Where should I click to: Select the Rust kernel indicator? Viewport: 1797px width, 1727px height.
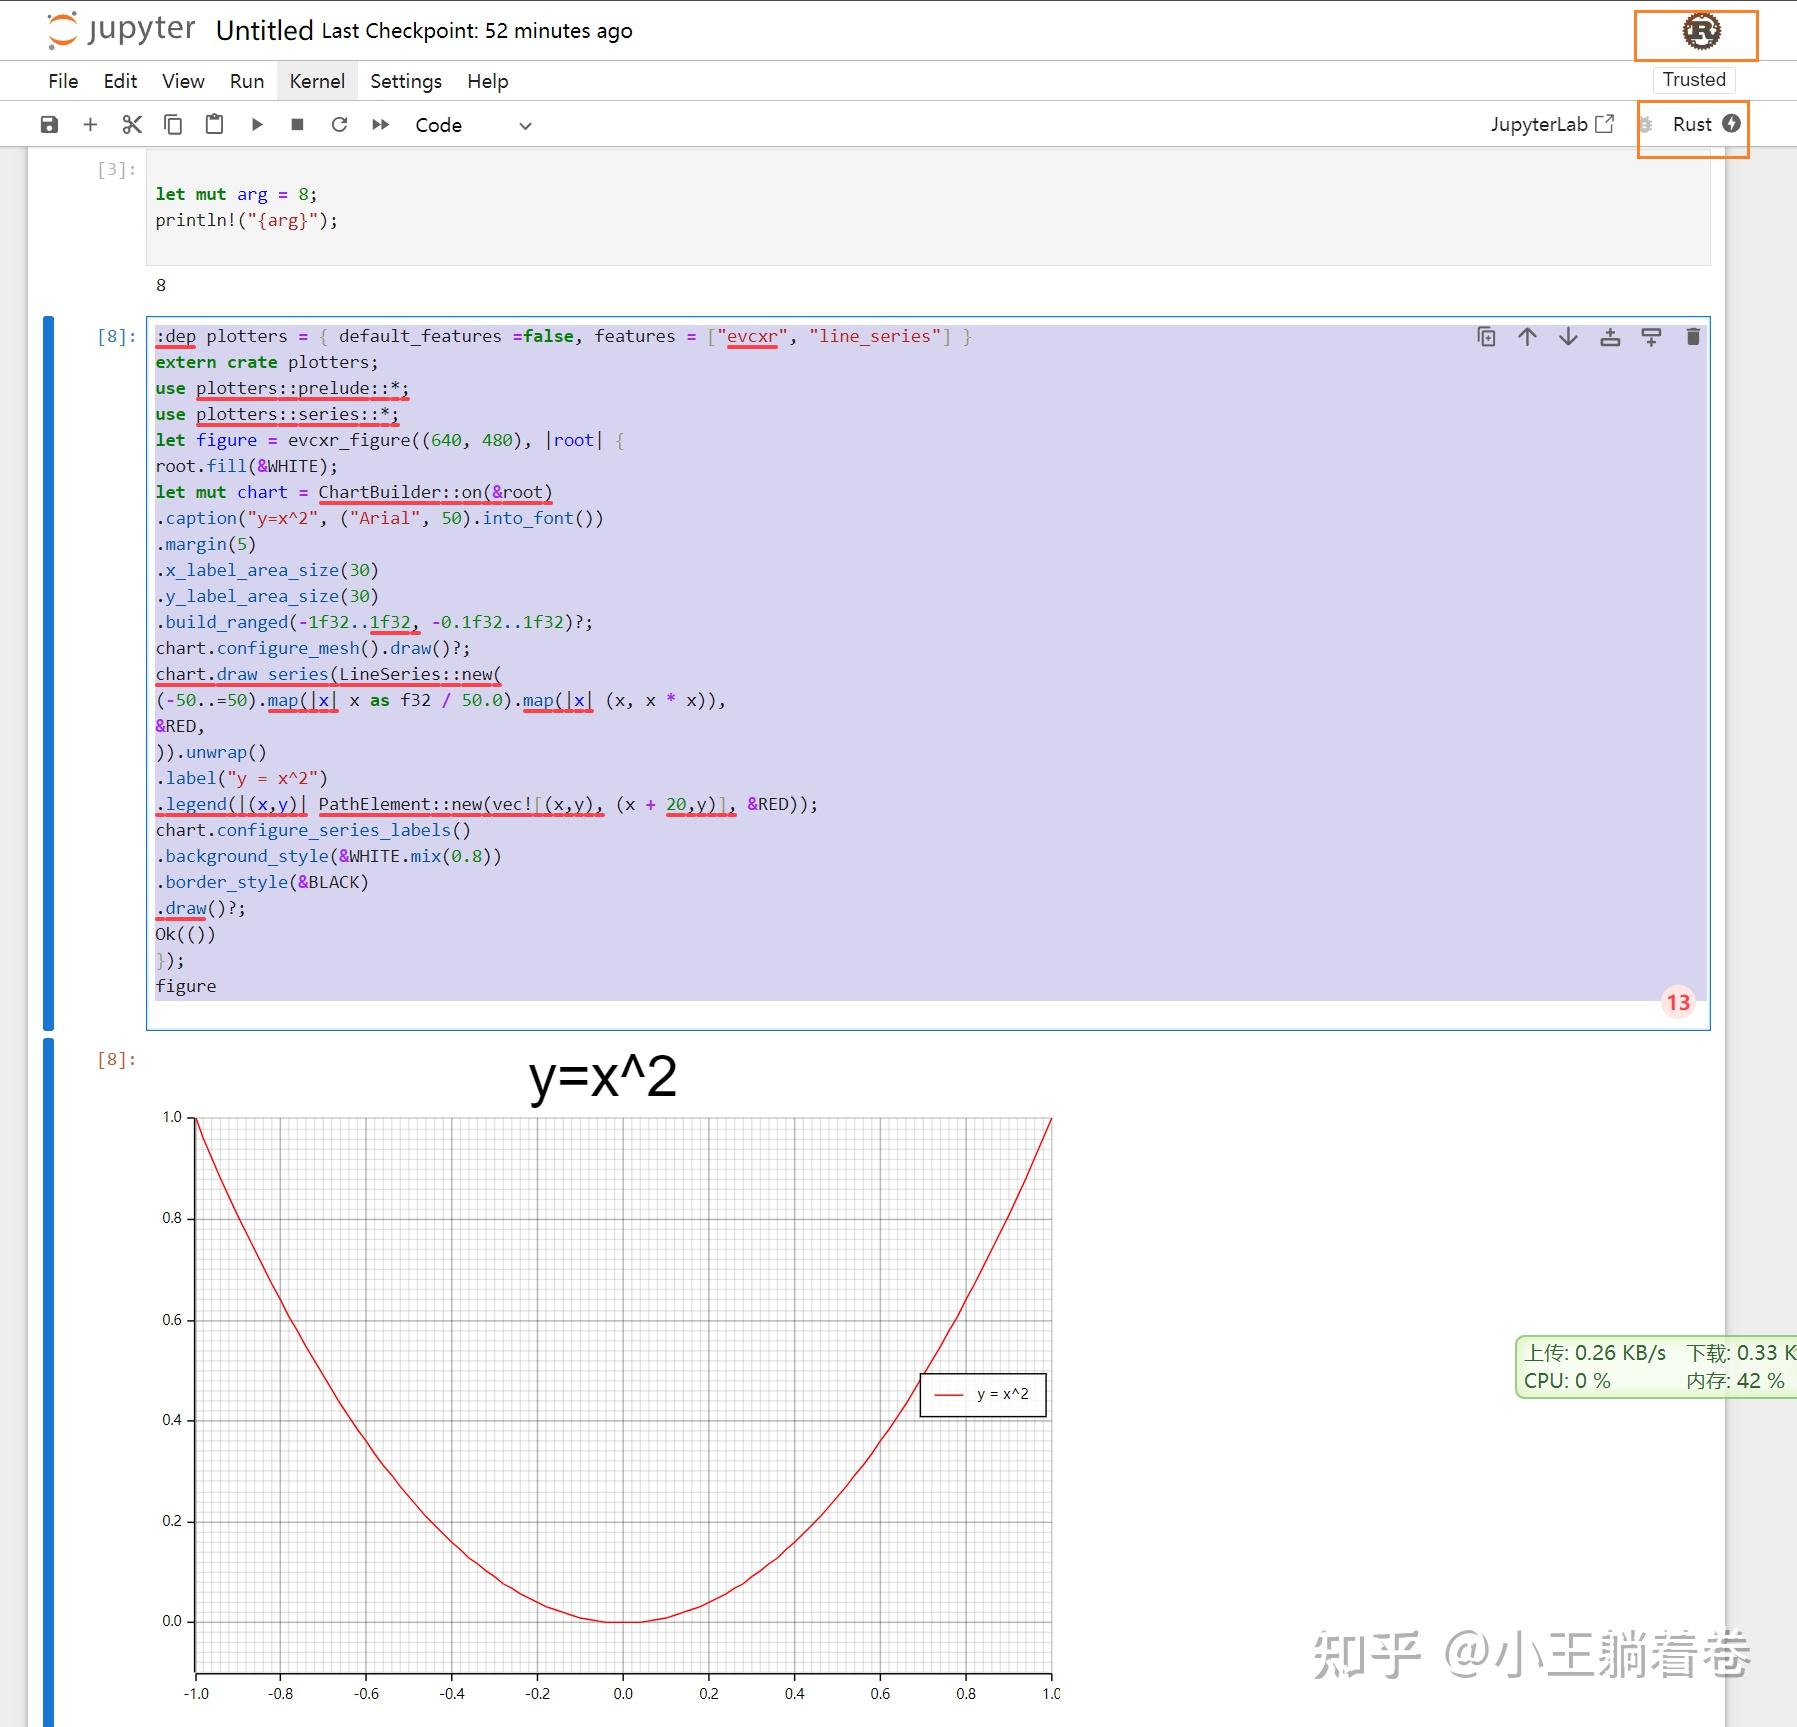tap(1692, 124)
